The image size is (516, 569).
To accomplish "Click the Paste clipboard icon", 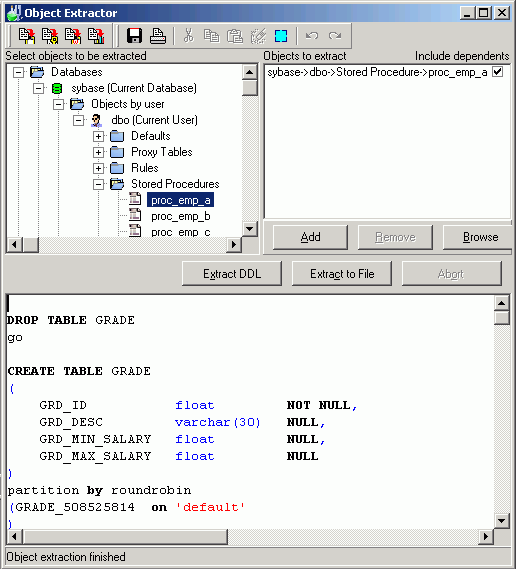I will tap(235, 36).
